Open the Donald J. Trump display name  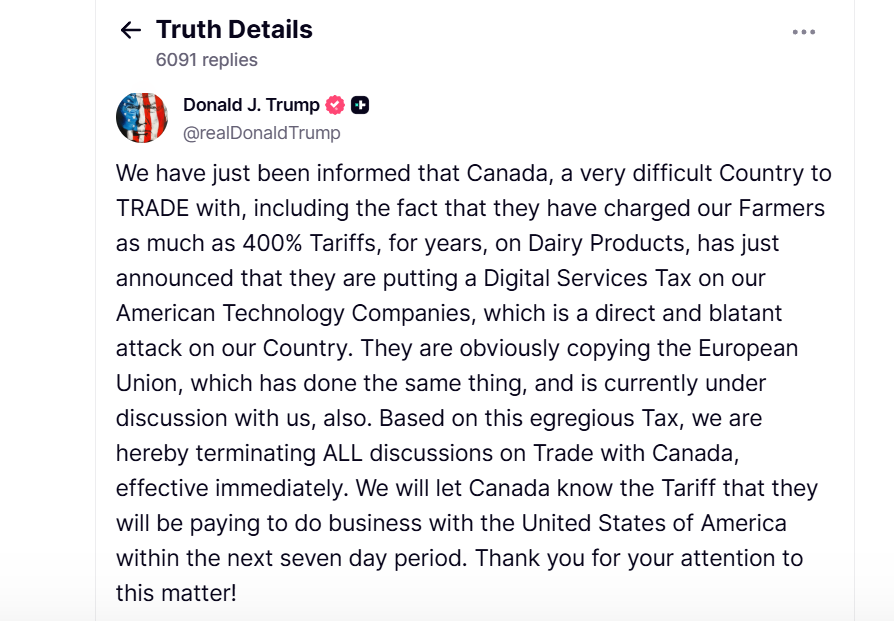coord(251,105)
